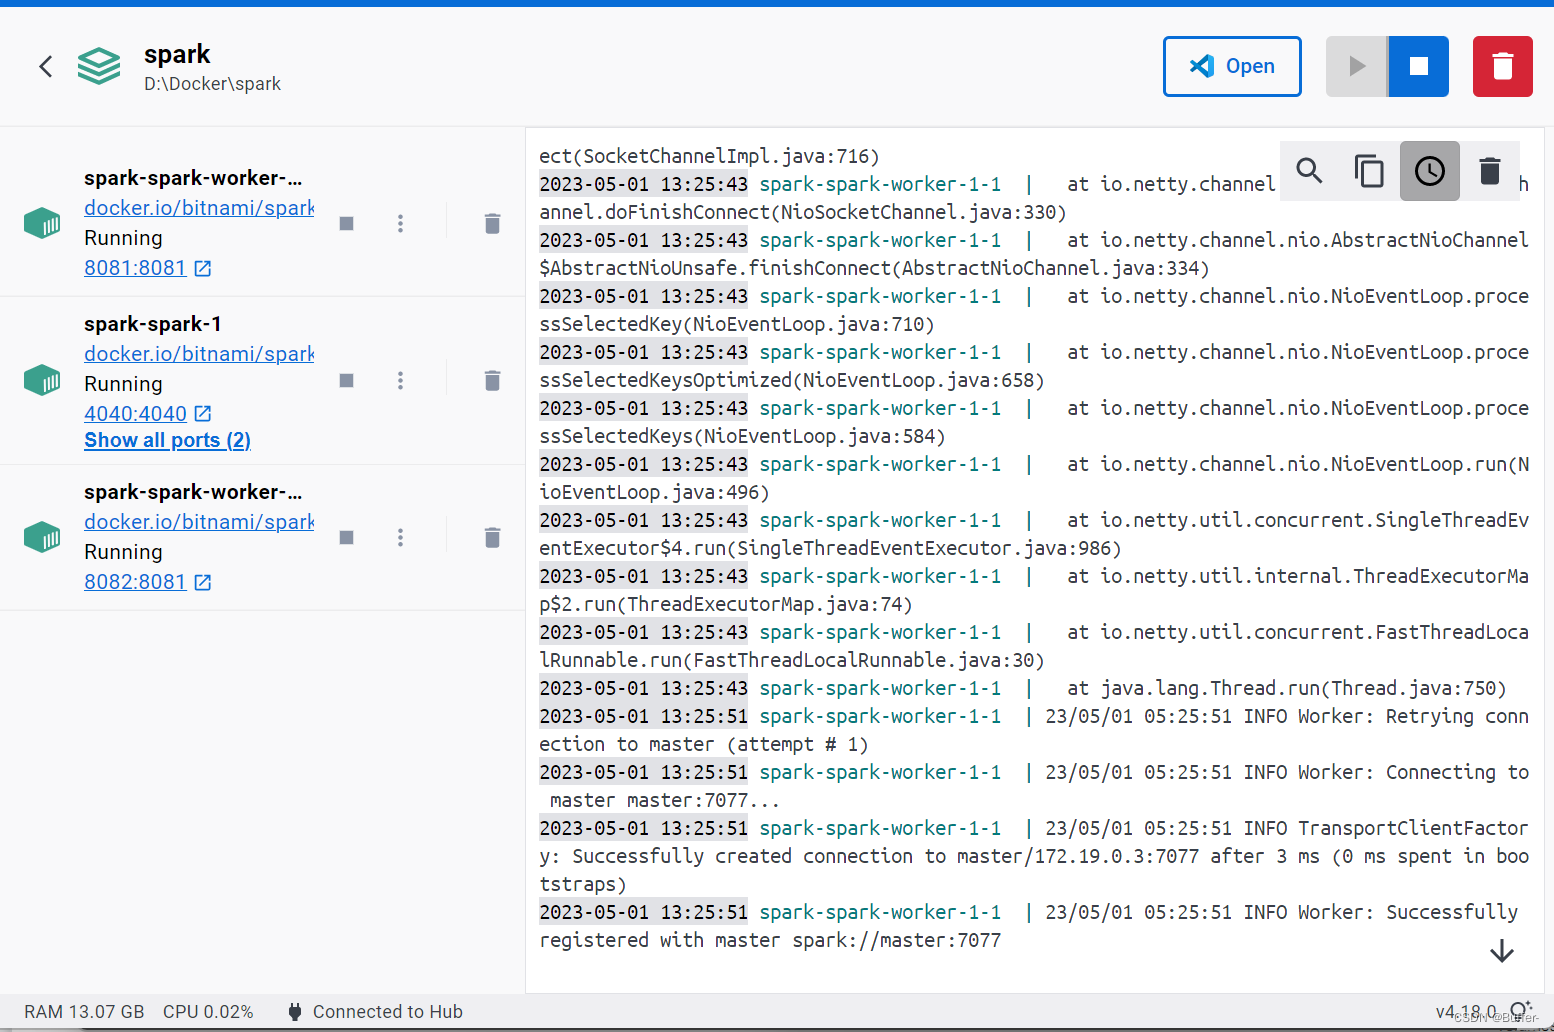
Task: Click the RAM 13.07 GB indicator
Action: tap(84, 1012)
